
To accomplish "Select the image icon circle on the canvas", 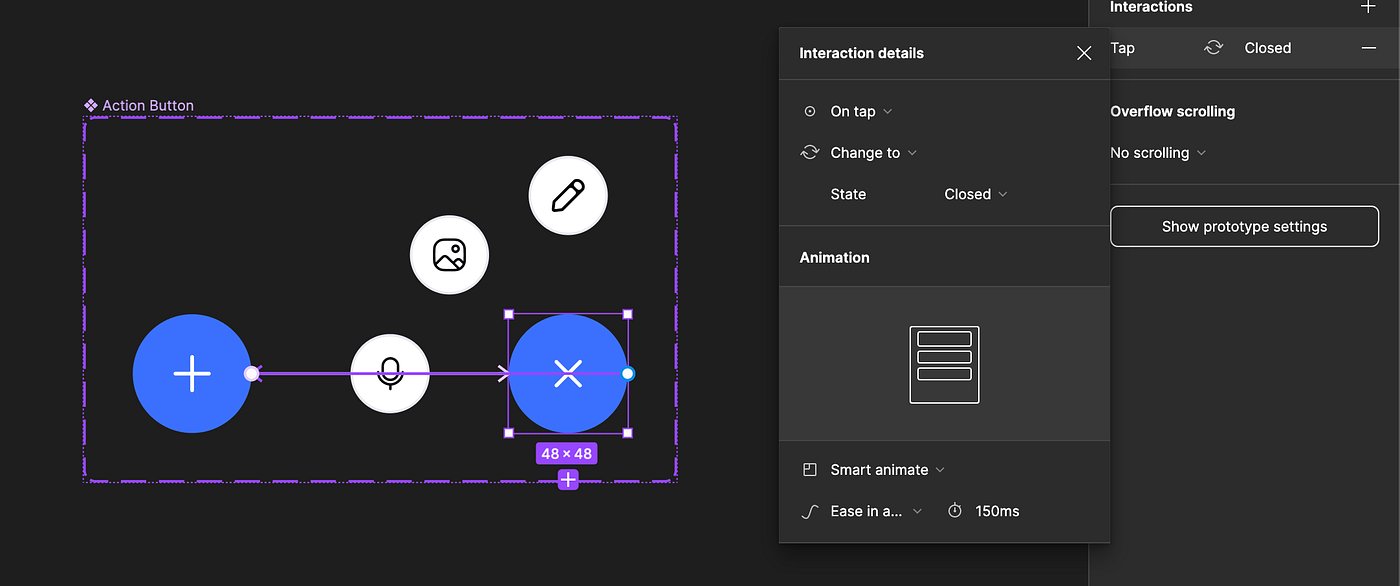I will (449, 255).
